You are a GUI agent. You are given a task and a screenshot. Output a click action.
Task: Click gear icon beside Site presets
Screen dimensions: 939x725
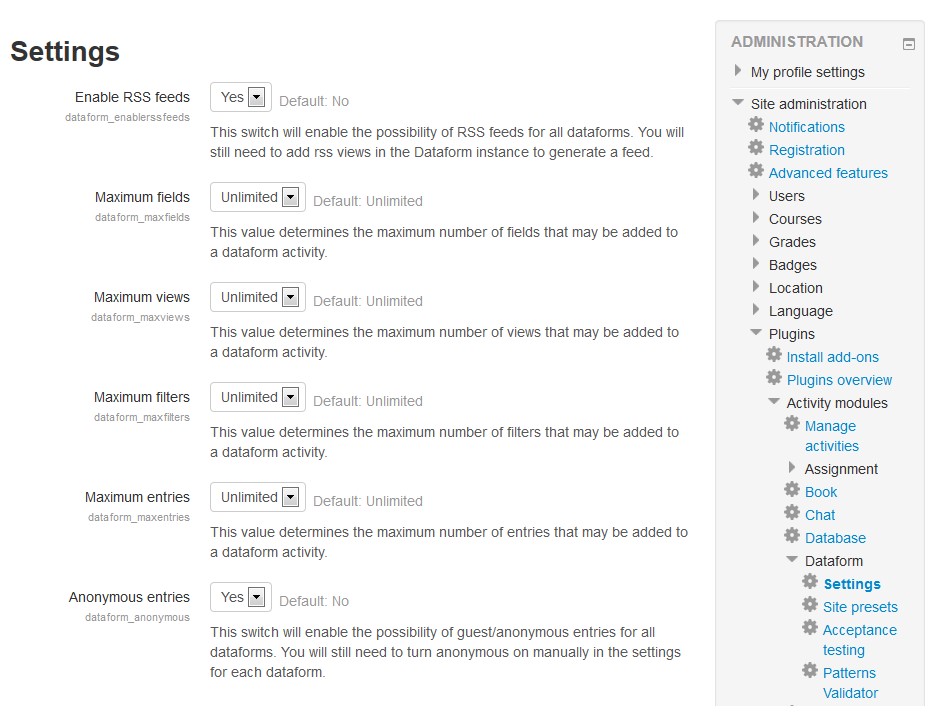pyautogui.click(x=810, y=605)
